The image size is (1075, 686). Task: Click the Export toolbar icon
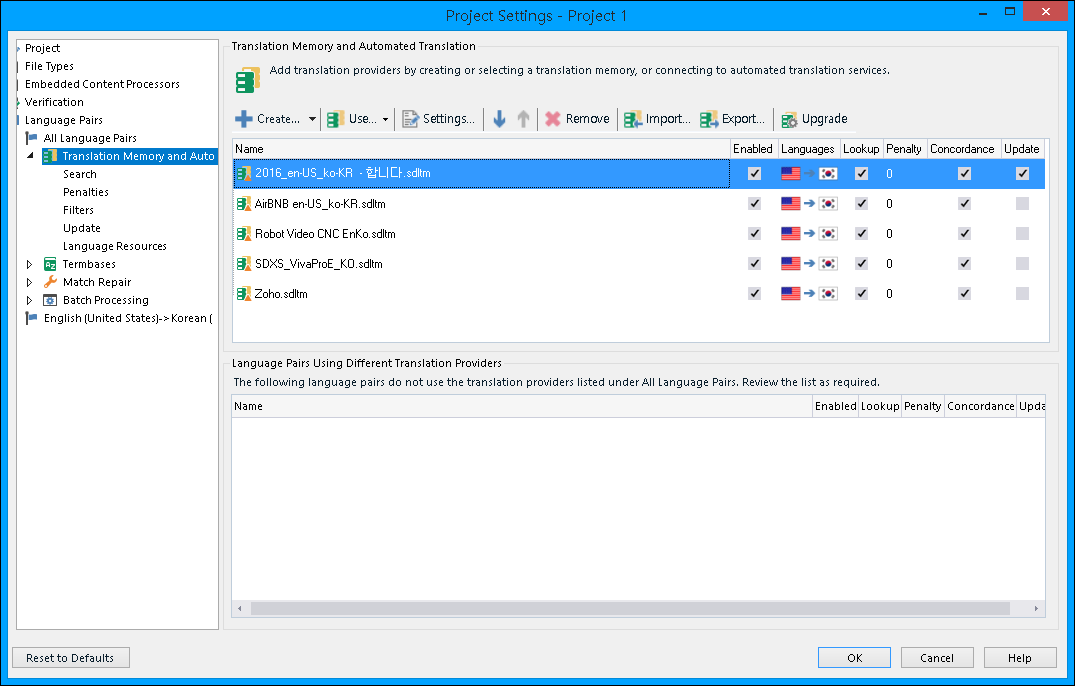(709, 119)
